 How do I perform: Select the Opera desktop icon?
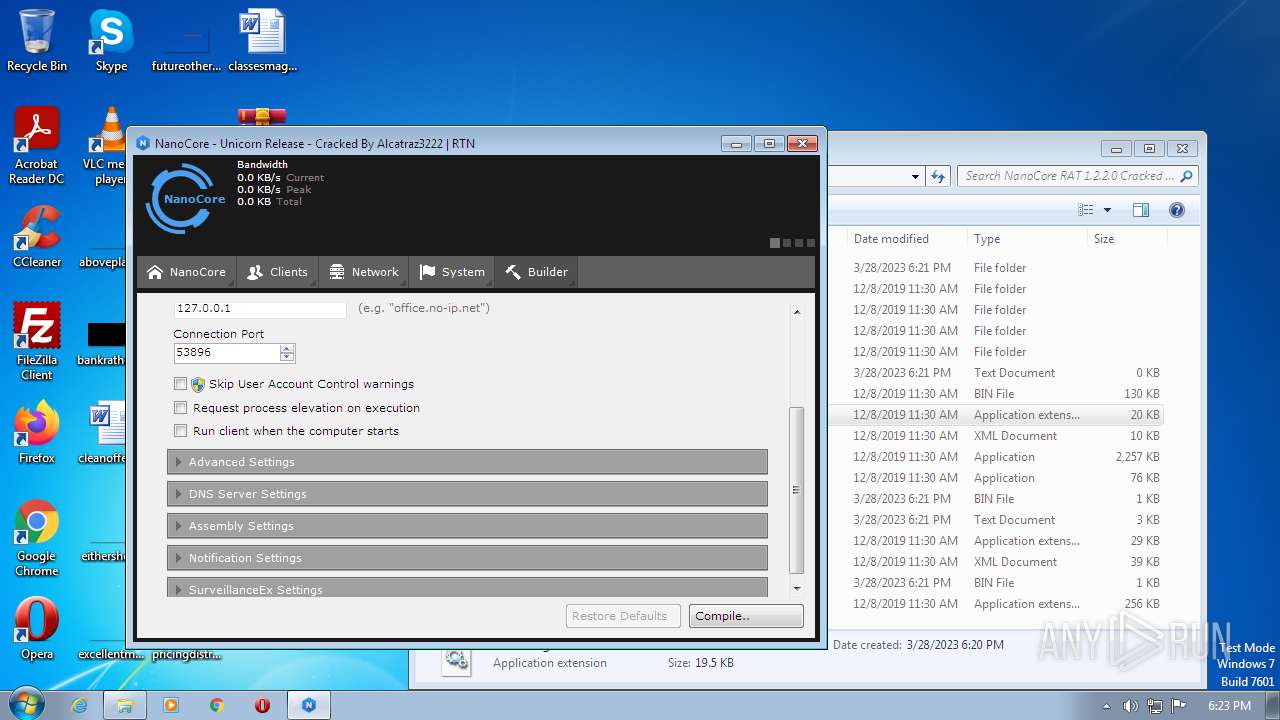click(x=37, y=629)
